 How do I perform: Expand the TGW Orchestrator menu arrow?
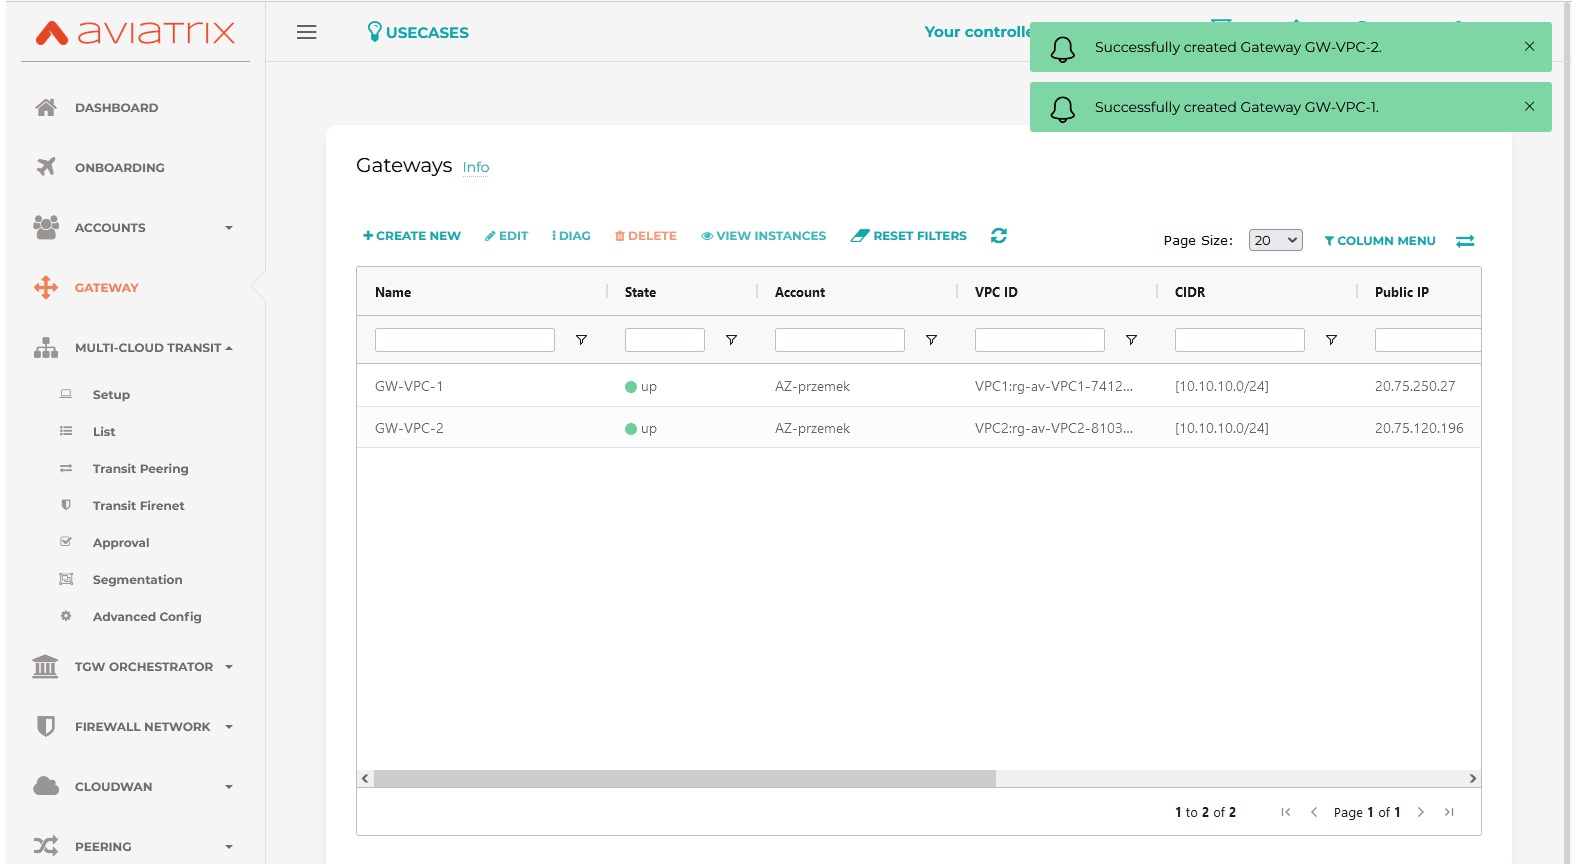click(x=229, y=667)
